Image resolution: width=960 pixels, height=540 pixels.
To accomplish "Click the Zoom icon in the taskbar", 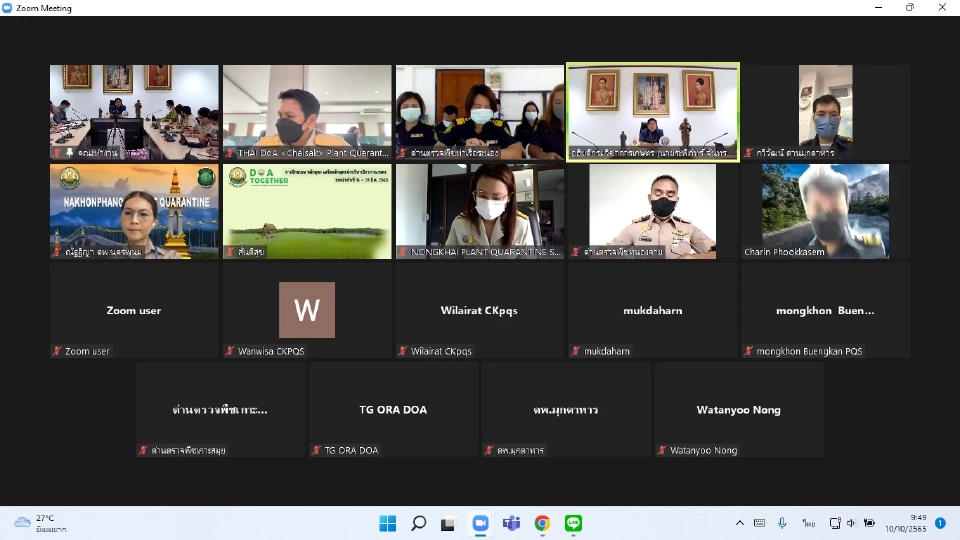I will [x=480, y=523].
